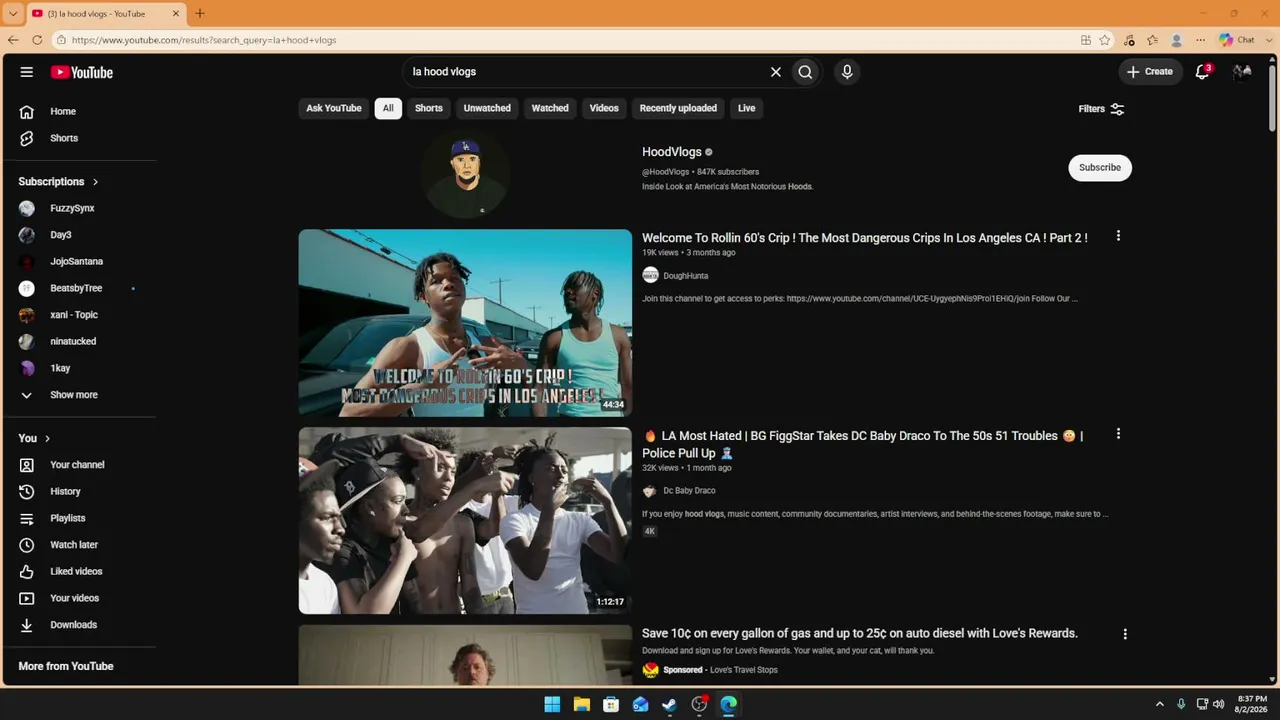Open the YouTube account avatar menu

point(1242,72)
